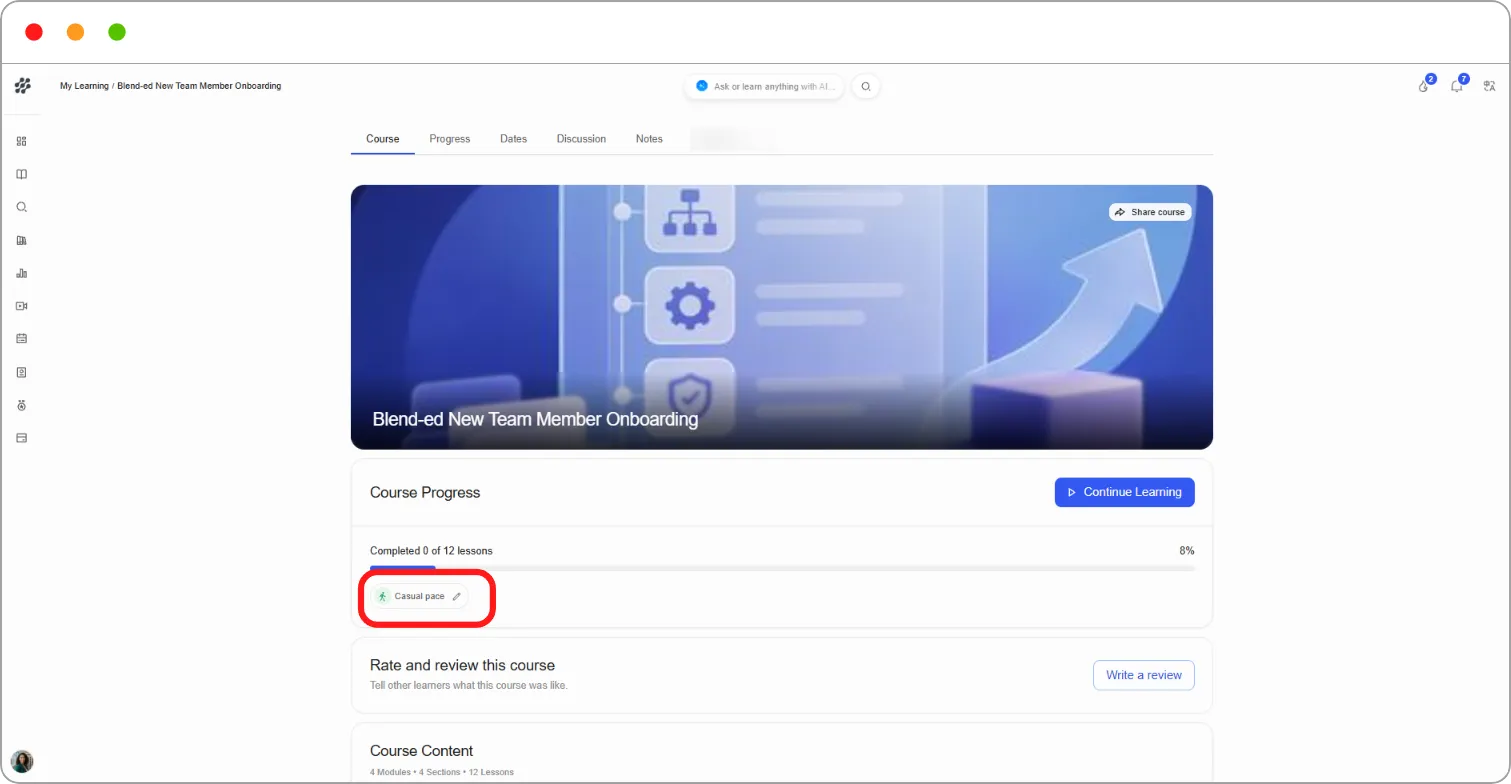Click the Course Progress heading

pyautogui.click(x=425, y=493)
